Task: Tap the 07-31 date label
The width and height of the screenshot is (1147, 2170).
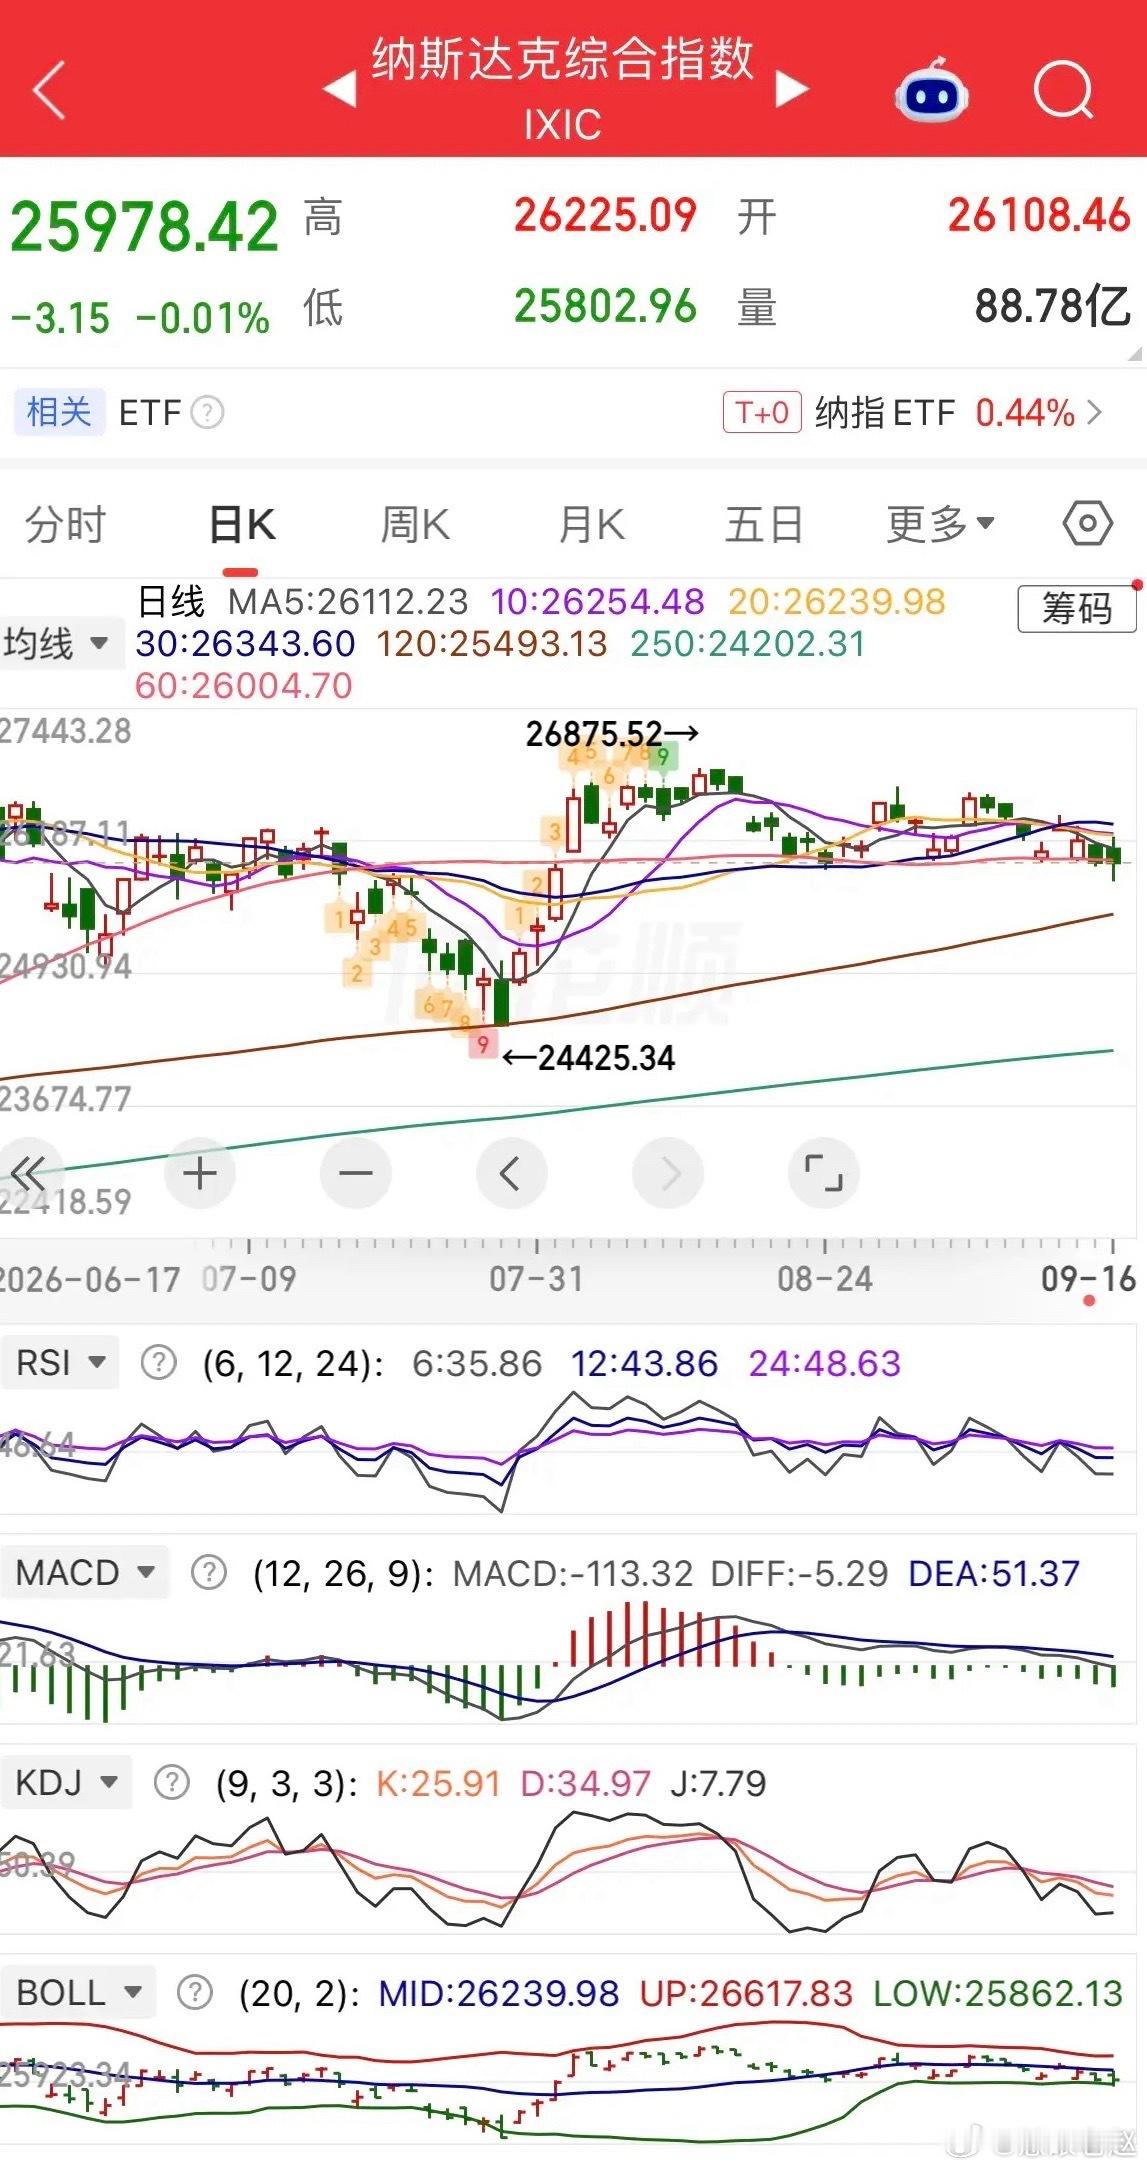Action: [x=536, y=1278]
